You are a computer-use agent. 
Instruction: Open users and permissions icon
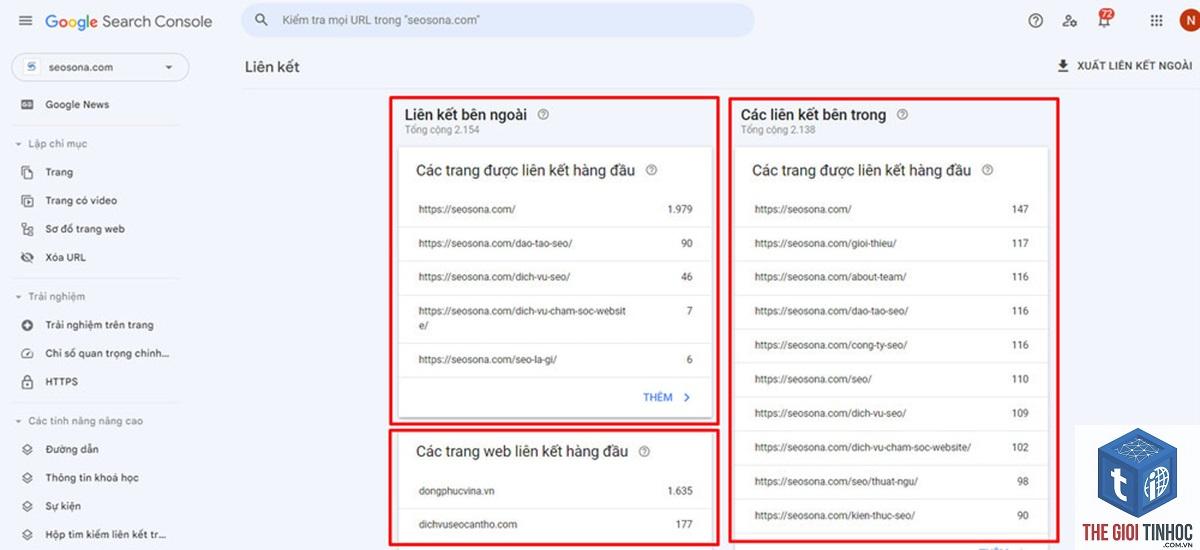click(1070, 21)
